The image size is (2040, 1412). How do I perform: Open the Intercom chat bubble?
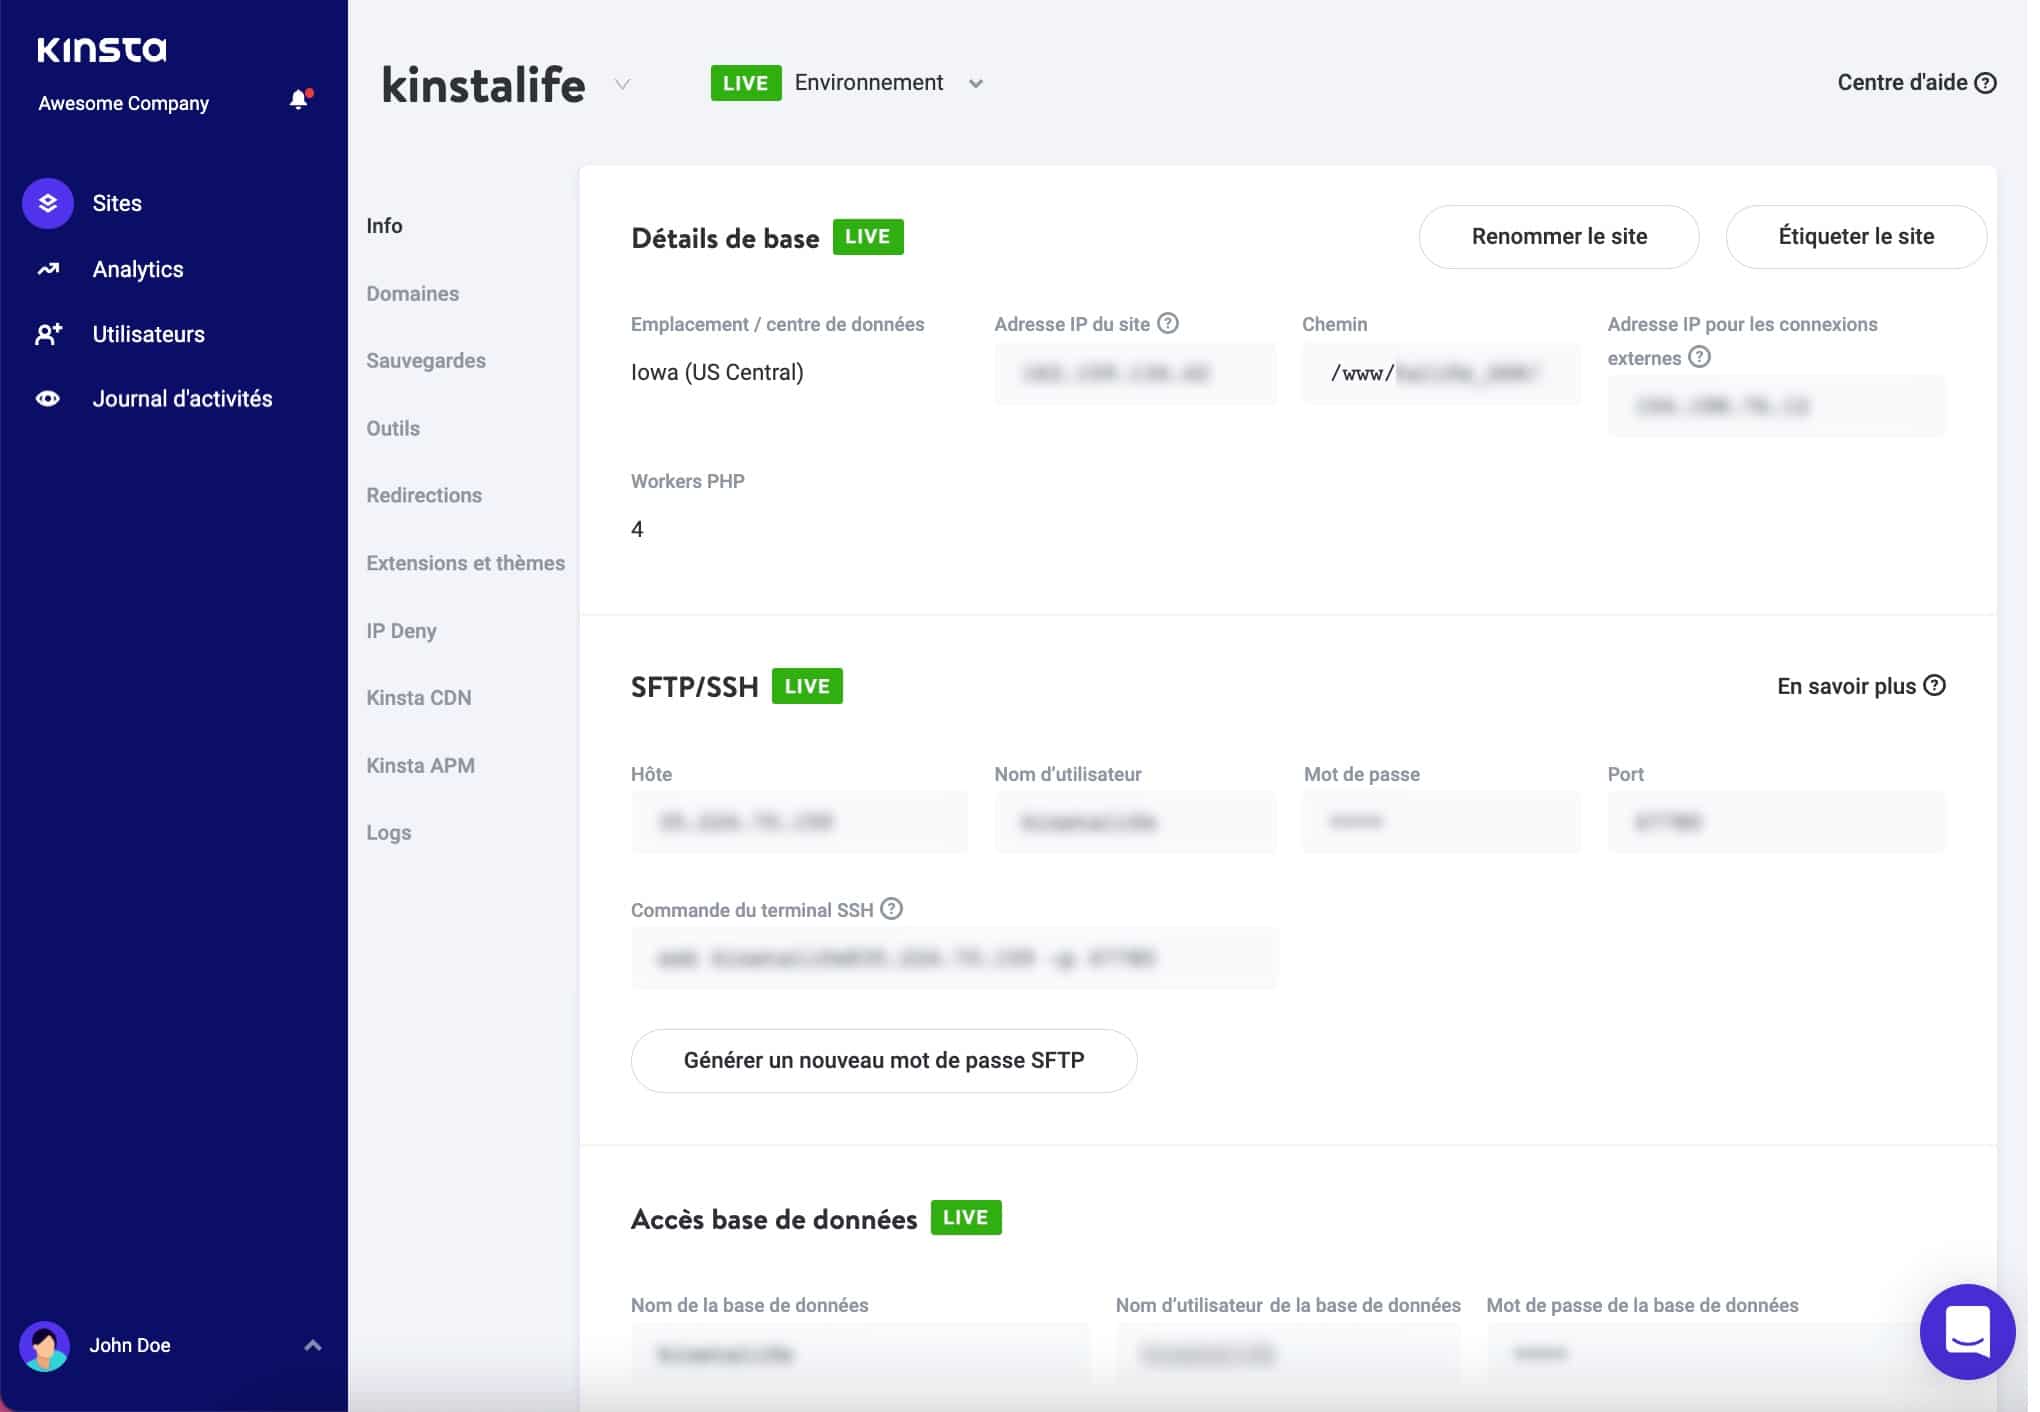(x=1967, y=1331)
